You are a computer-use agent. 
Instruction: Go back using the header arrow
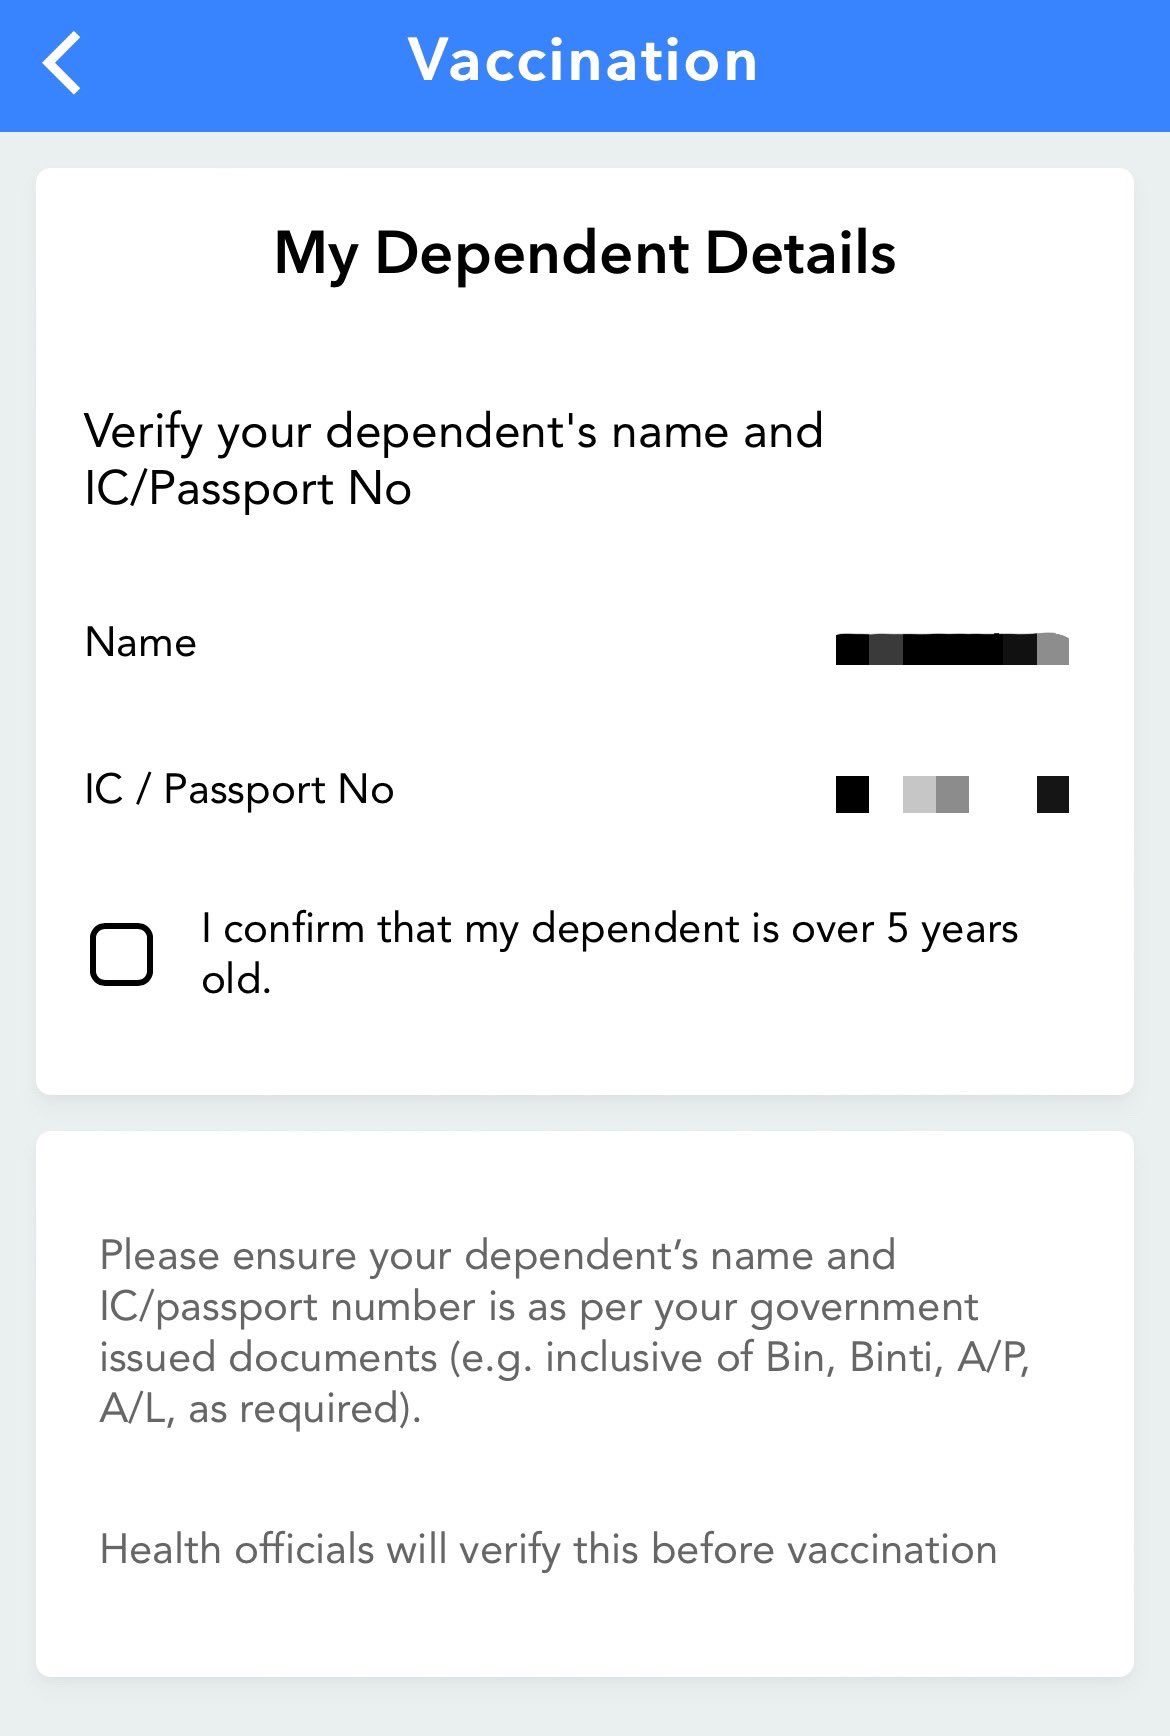[62, 62]
